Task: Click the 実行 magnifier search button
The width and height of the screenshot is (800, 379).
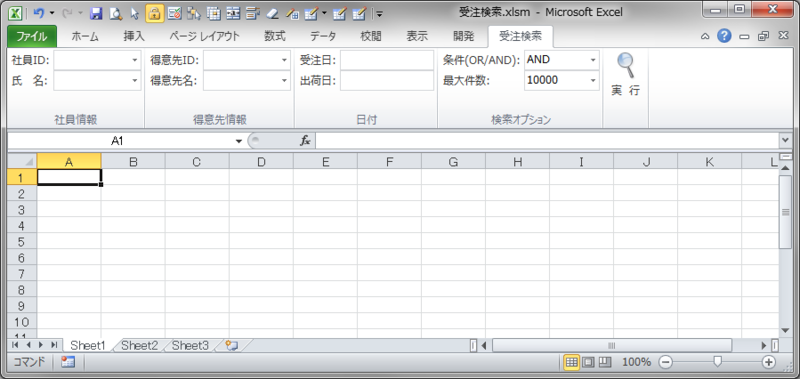Action: pos(626,74)
